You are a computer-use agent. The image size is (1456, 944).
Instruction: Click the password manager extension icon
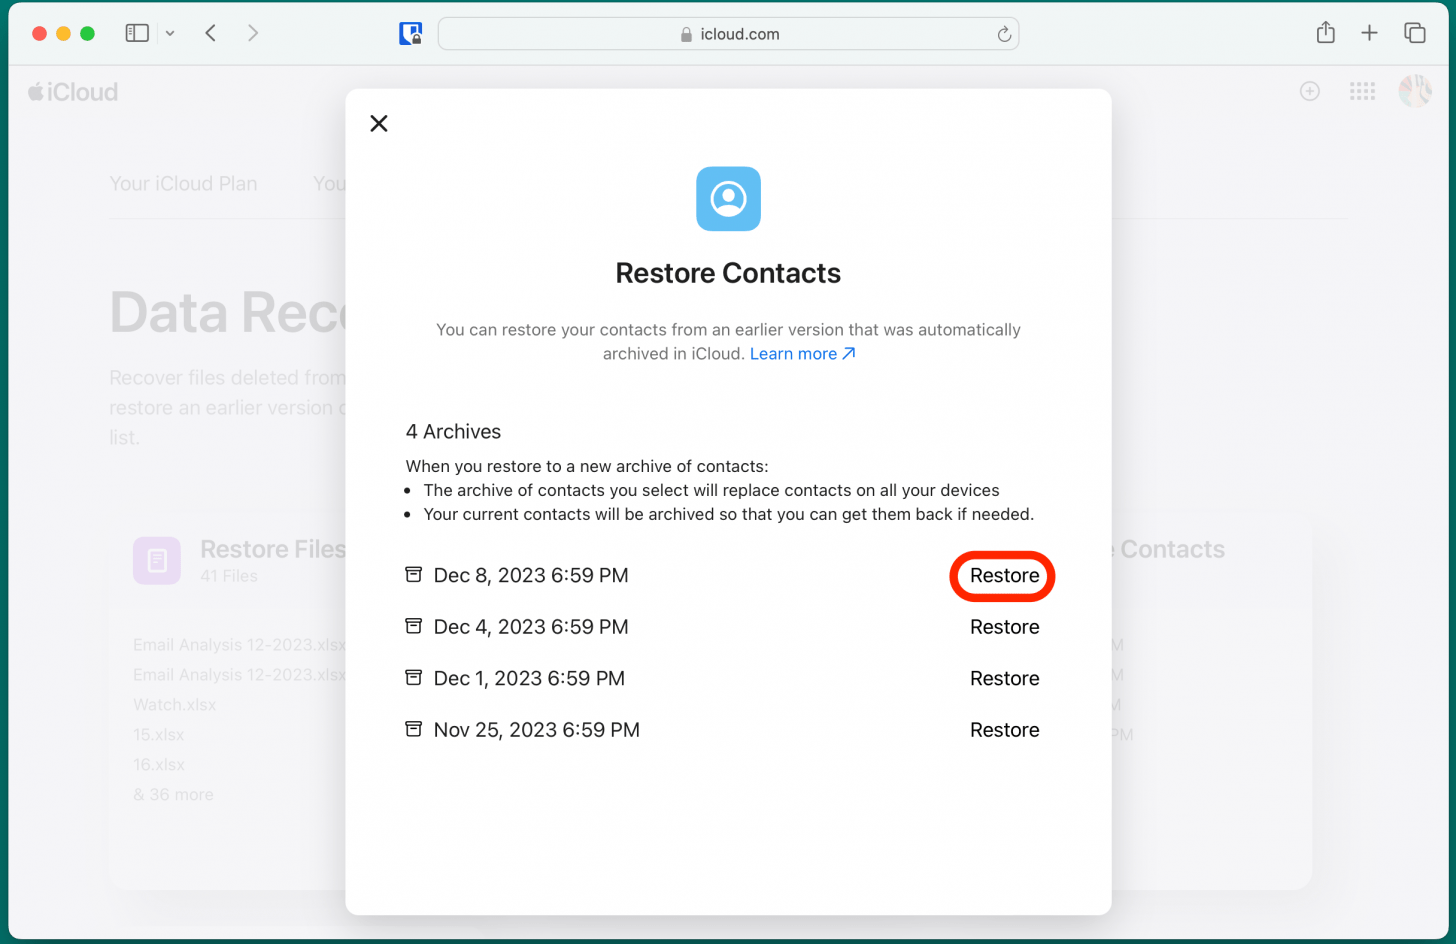tap(410, 33)
